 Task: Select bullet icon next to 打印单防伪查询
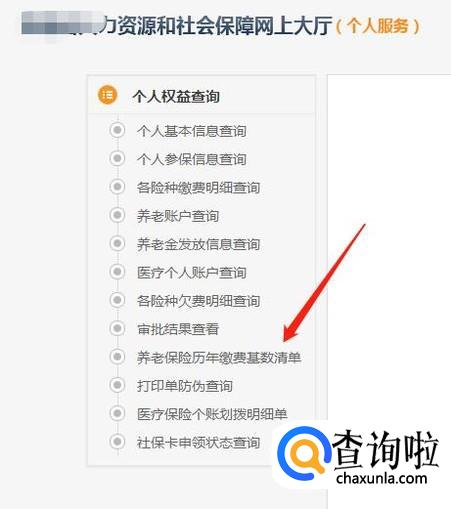pos(117,385)
